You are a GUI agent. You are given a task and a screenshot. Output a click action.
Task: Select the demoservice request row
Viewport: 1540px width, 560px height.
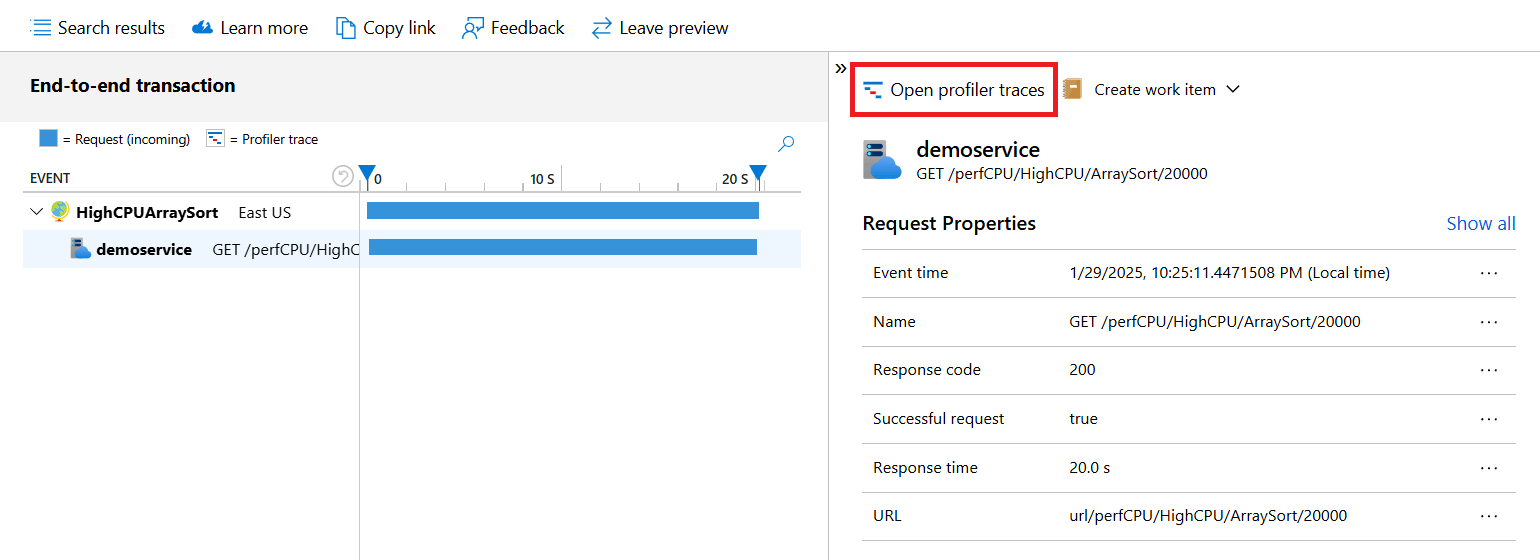click(x=144, y=250)
